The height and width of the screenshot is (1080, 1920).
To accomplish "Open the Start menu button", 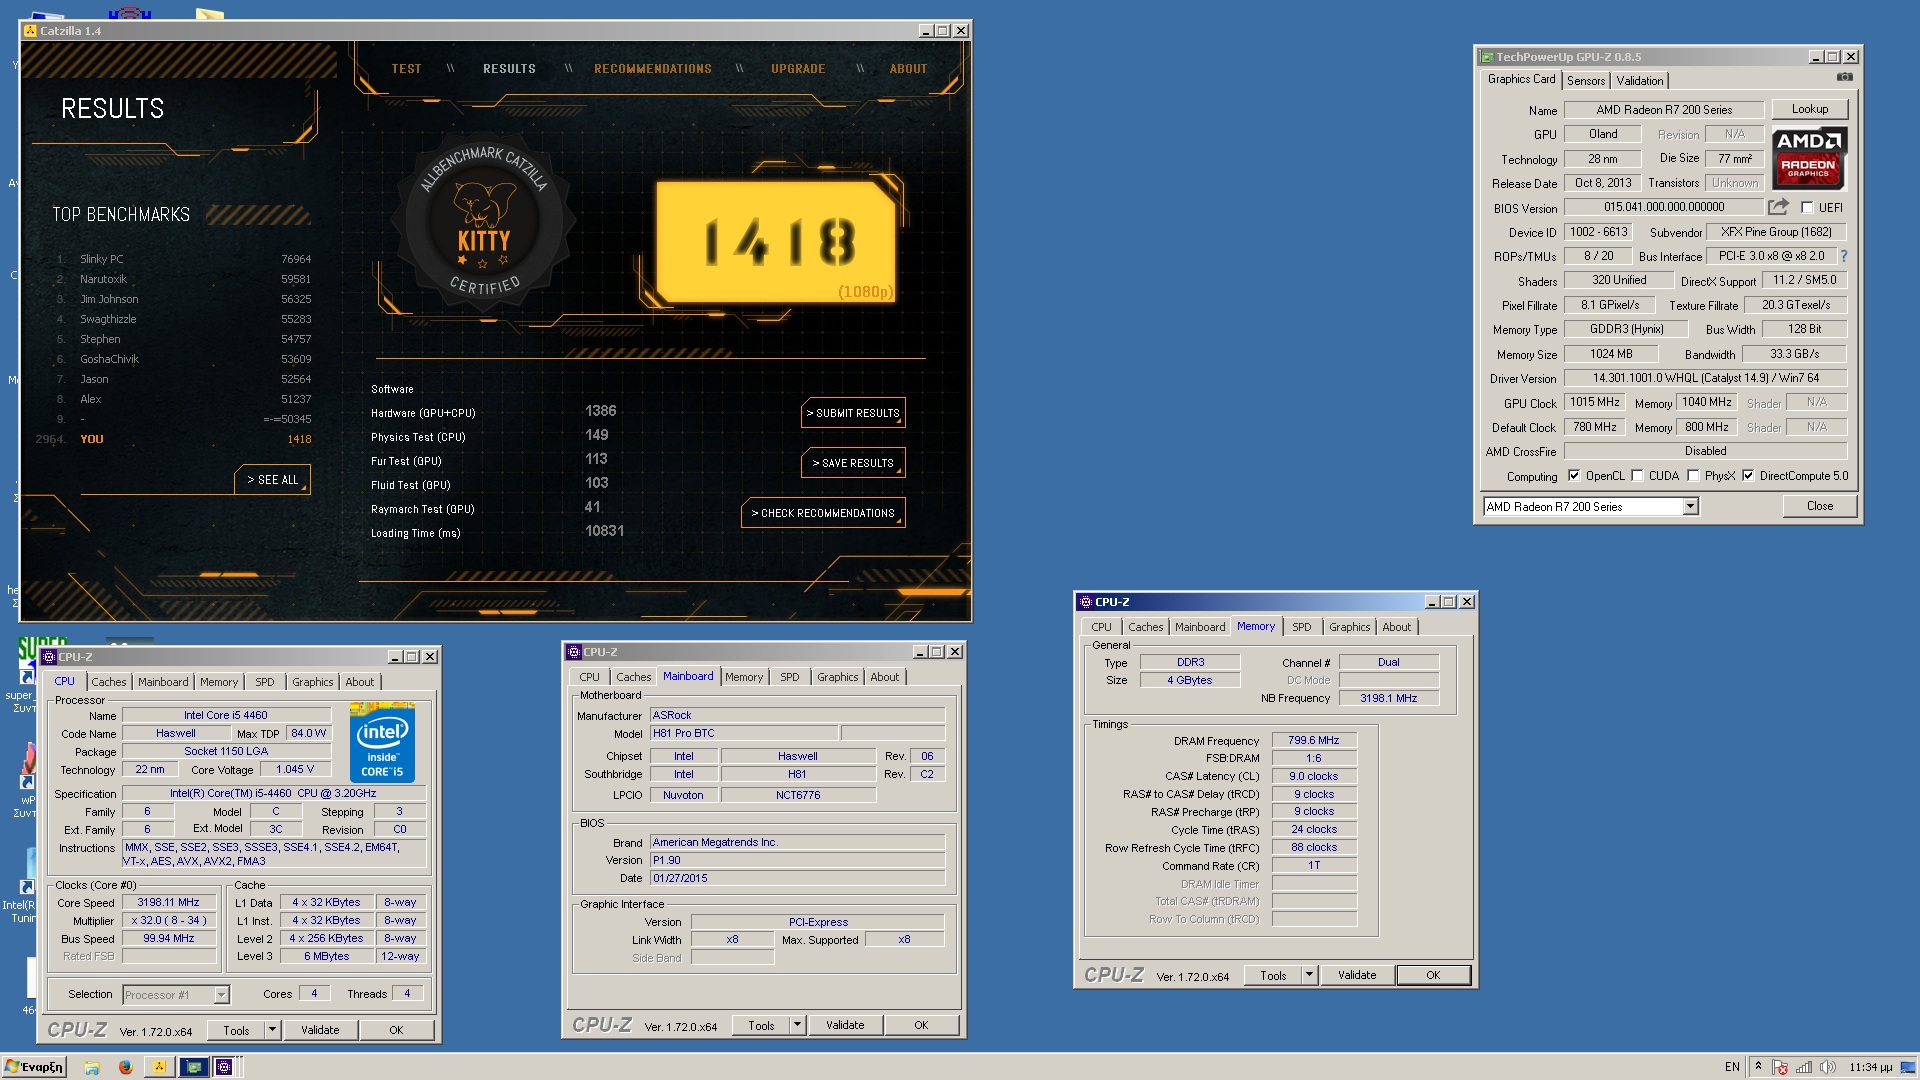I will click(35, 1067).
